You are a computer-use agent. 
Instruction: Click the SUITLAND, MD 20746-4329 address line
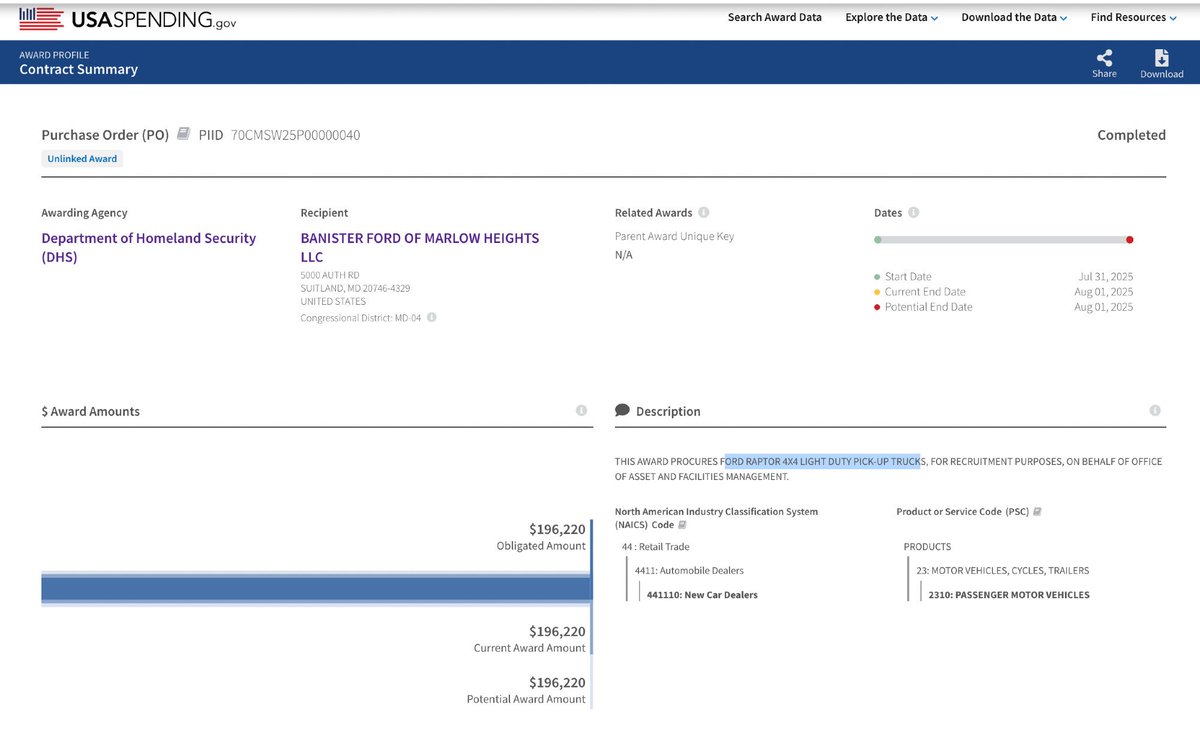click(x=355, y=288)
